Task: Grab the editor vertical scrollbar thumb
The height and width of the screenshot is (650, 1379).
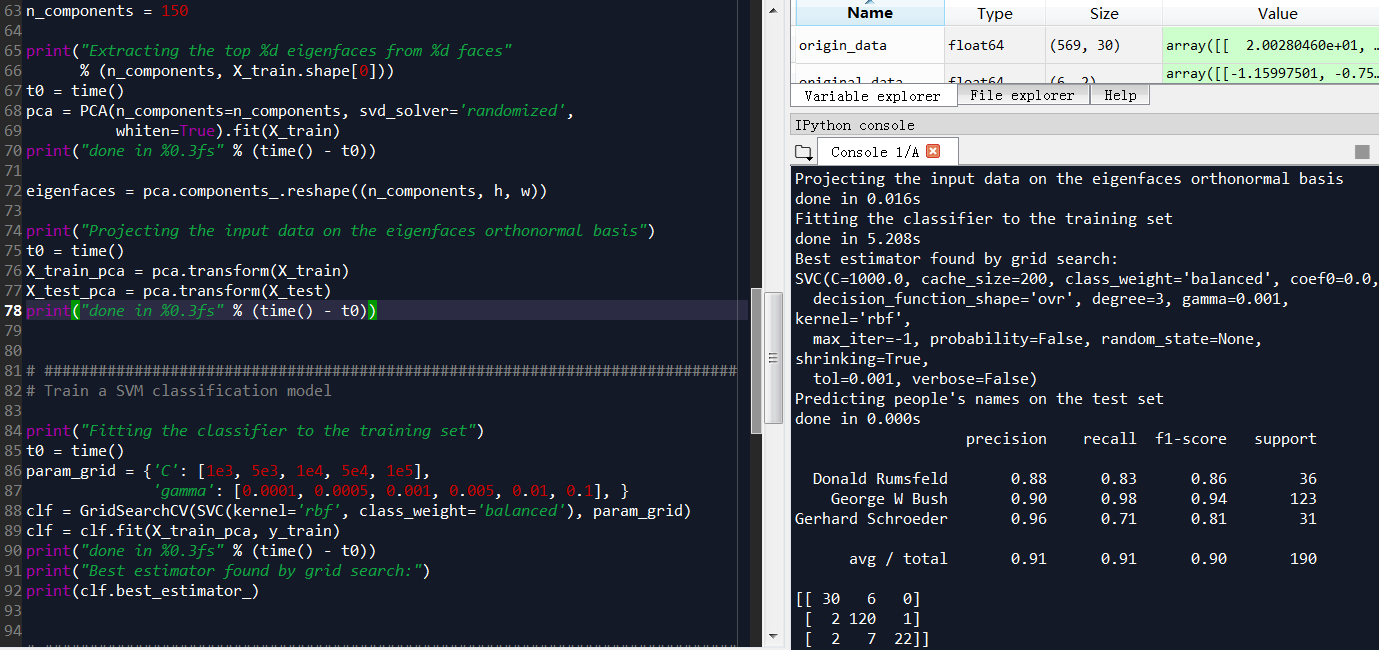Action: pyautogui.click(x=772, y=357)
